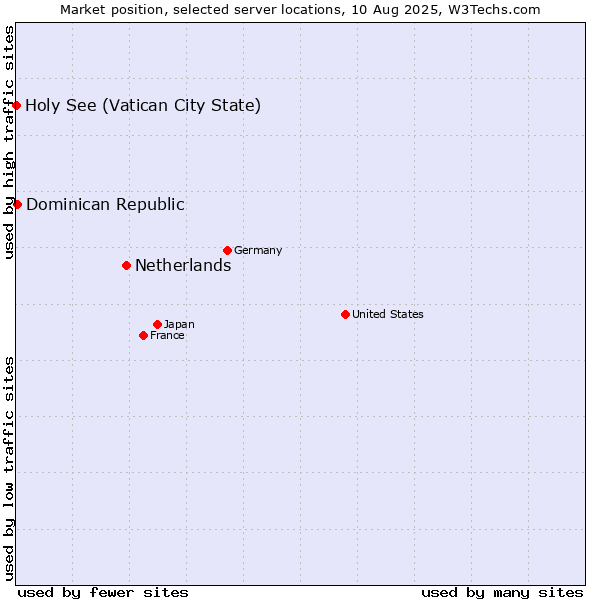The width and height of the screenshot is (600, 600).
Task: Click the Germany red diamond marker
Action: tap(228, 251)
